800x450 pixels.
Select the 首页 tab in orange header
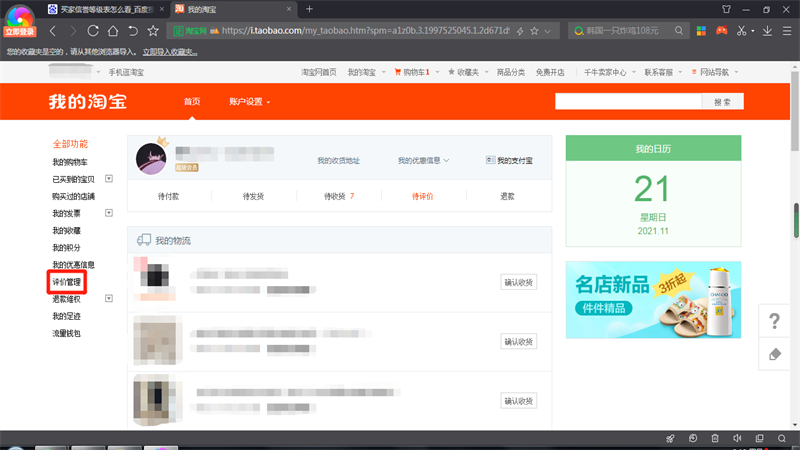(x=192, y=102)
